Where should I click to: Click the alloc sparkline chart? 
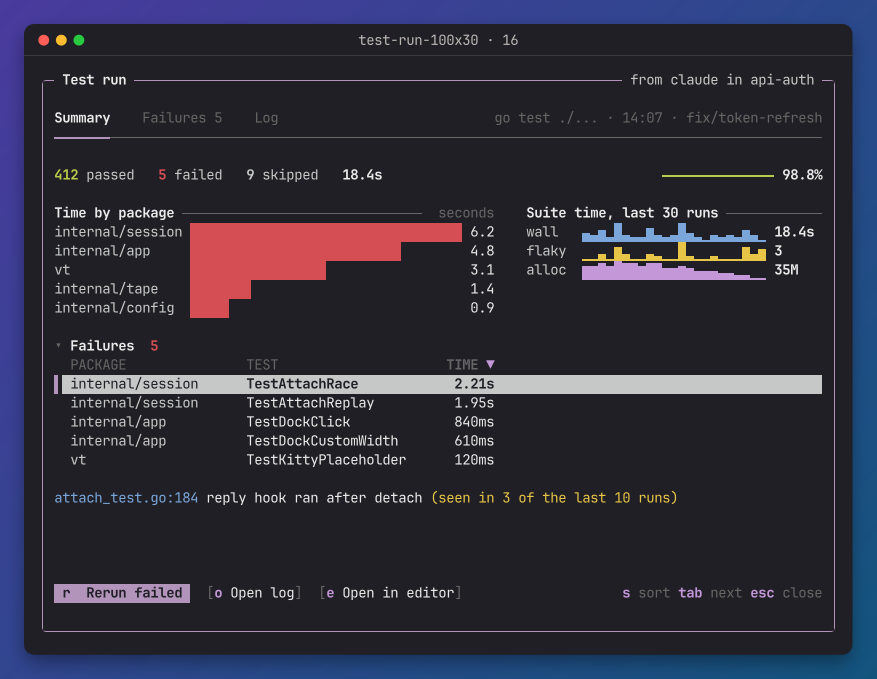[673, 270]
